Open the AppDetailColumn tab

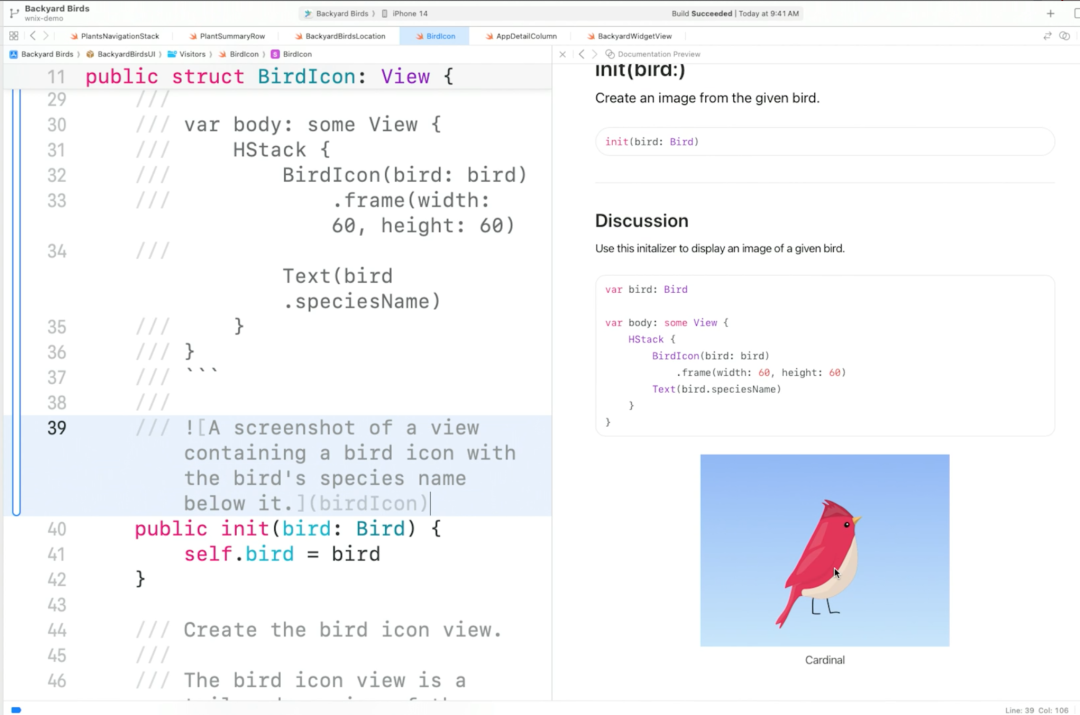pyautogui.click(x=521, y=36)
